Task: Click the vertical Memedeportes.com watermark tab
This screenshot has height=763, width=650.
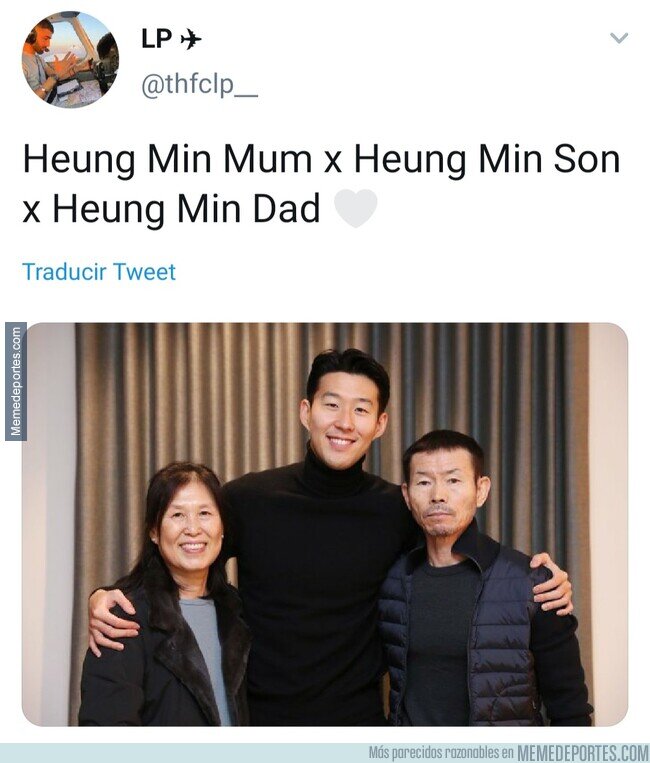Action: pyautogui.click(x=16, y=382)
